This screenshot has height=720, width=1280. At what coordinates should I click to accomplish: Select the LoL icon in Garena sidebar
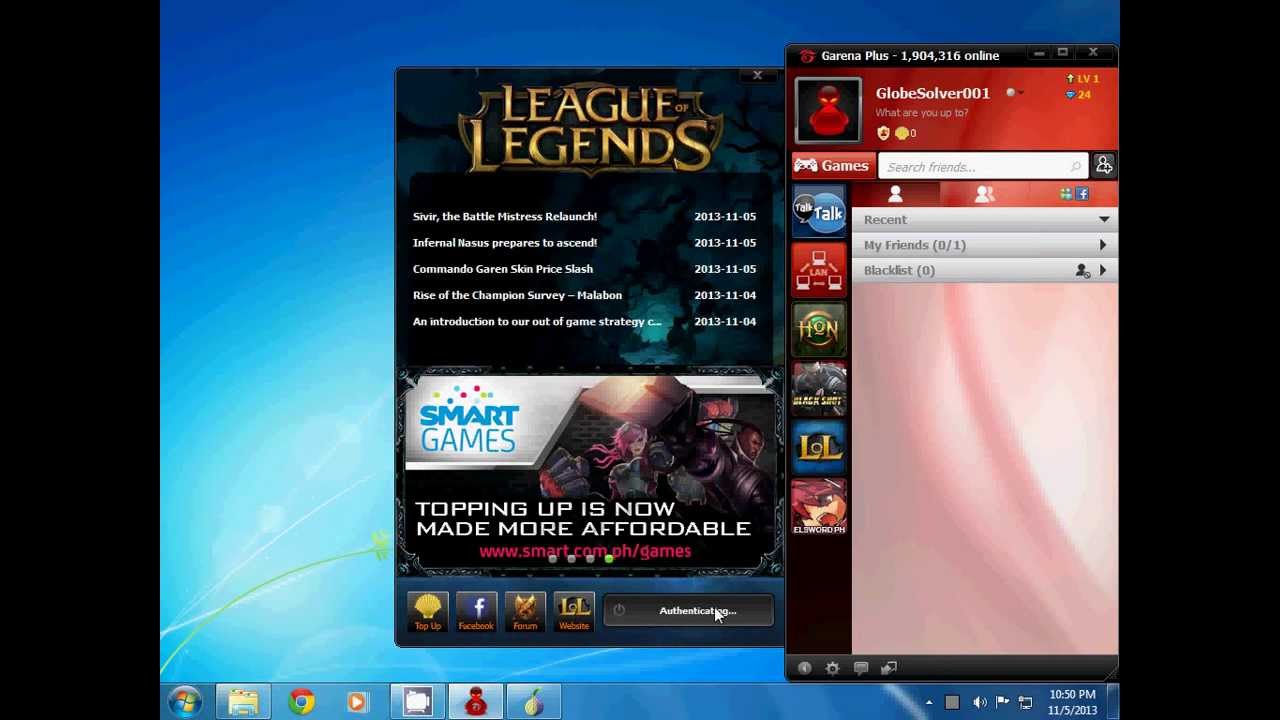[x=819, y=448]
